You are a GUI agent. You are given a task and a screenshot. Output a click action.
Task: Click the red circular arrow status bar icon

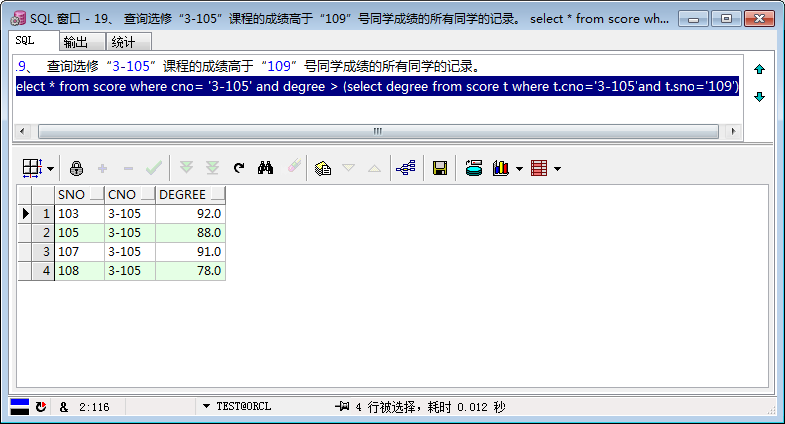click(41, 406)
